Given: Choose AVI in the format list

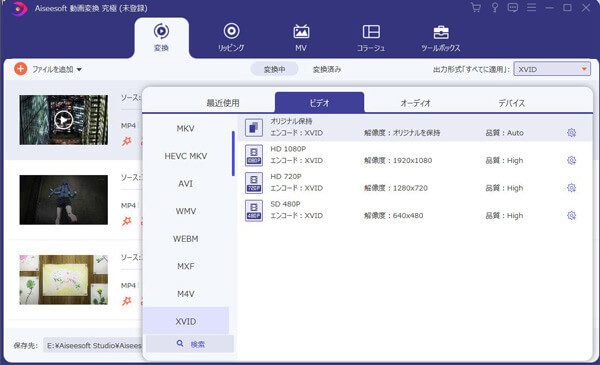Looking at the screenshot, I should point(186,184).
